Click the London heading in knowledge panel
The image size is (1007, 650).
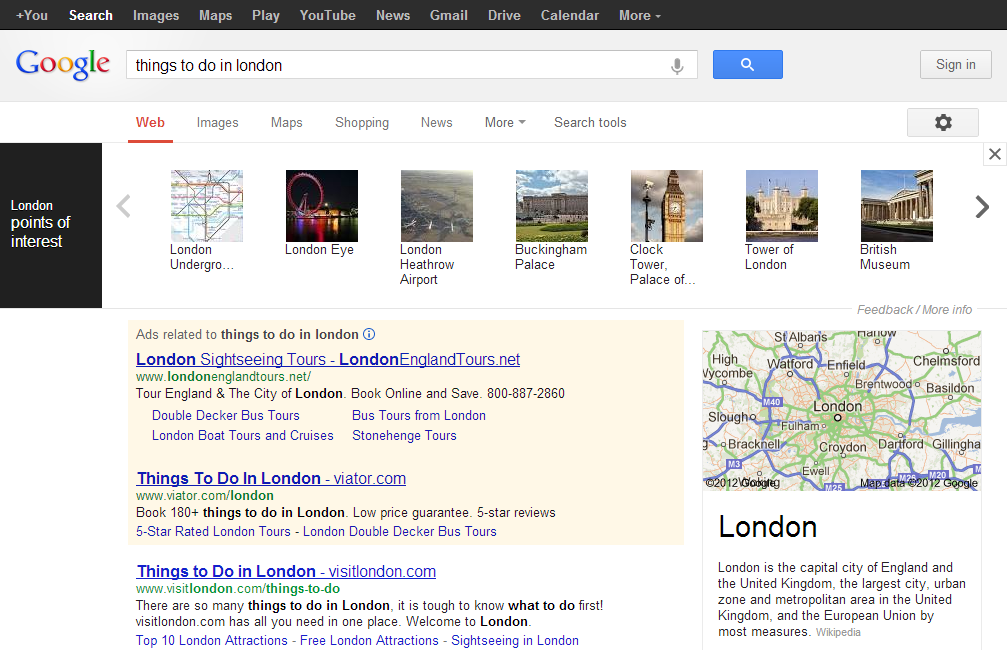[767, 527]
